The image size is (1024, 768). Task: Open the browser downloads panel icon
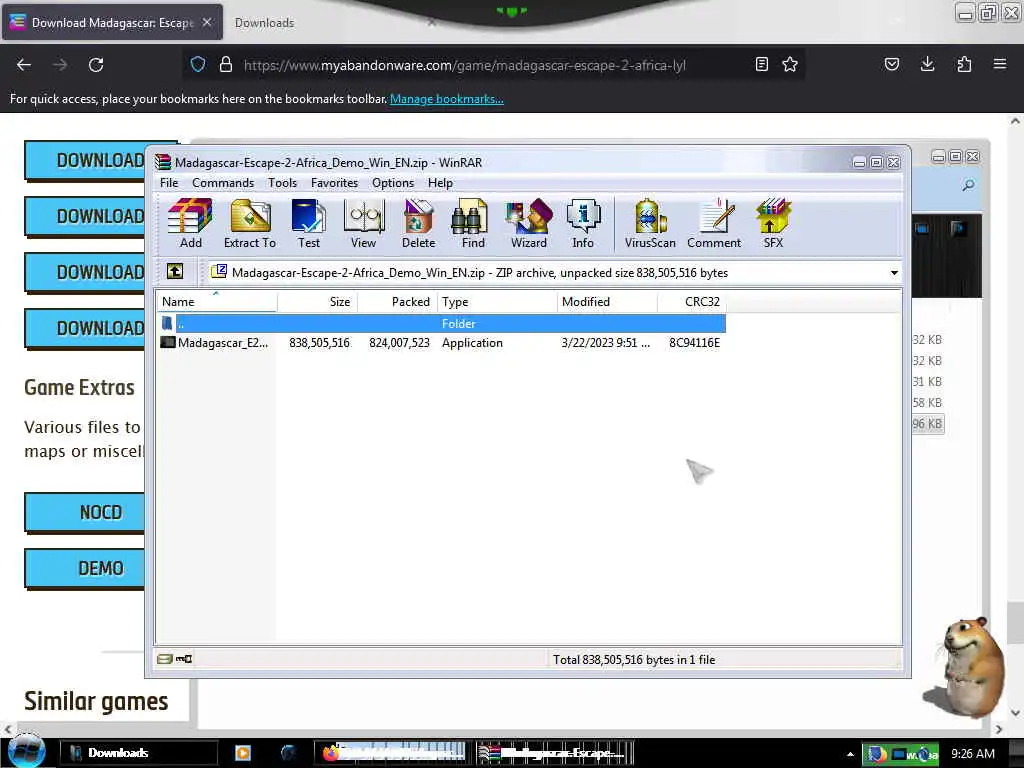(x=927, y=64)
